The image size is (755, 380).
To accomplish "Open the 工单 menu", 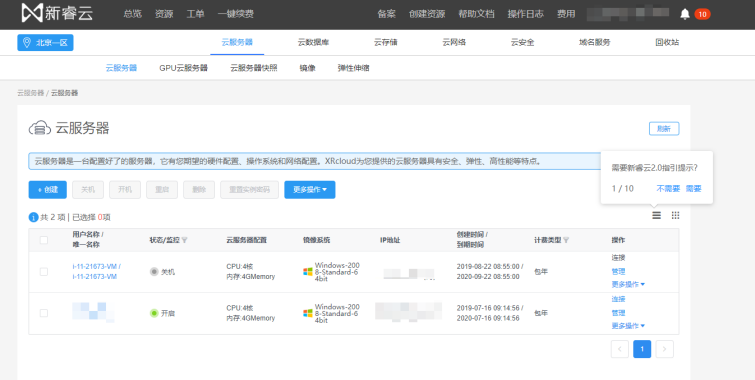I will 195,14.
